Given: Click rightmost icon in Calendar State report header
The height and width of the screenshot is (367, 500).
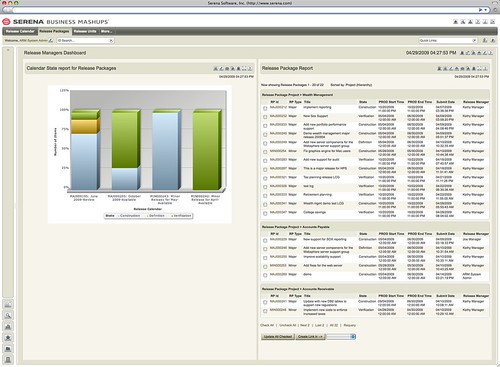Looking at the screenshot, I should coord(250,68).
